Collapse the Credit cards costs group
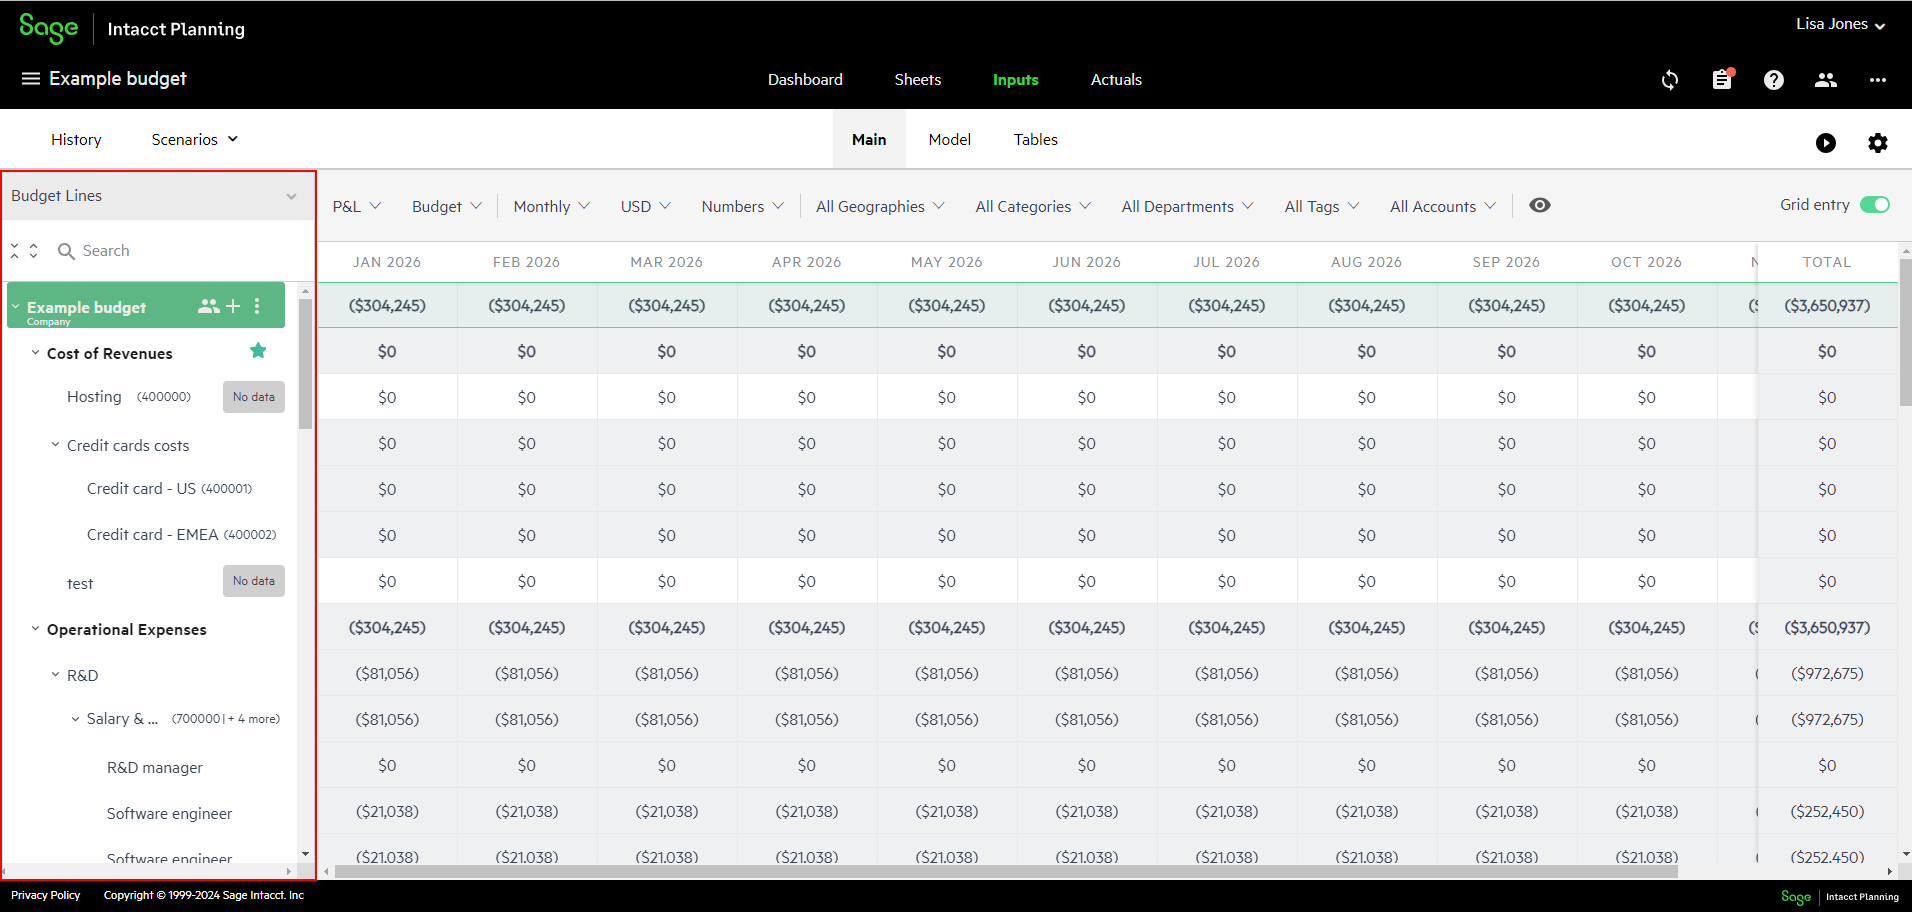The image size is (1912, 912). [x=55, y=445]
